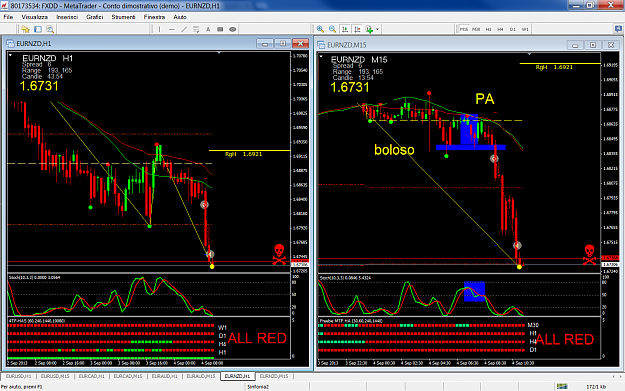Restore the EURNZD,M15 chart window
625x391 pixels.
tap(593, 45)
